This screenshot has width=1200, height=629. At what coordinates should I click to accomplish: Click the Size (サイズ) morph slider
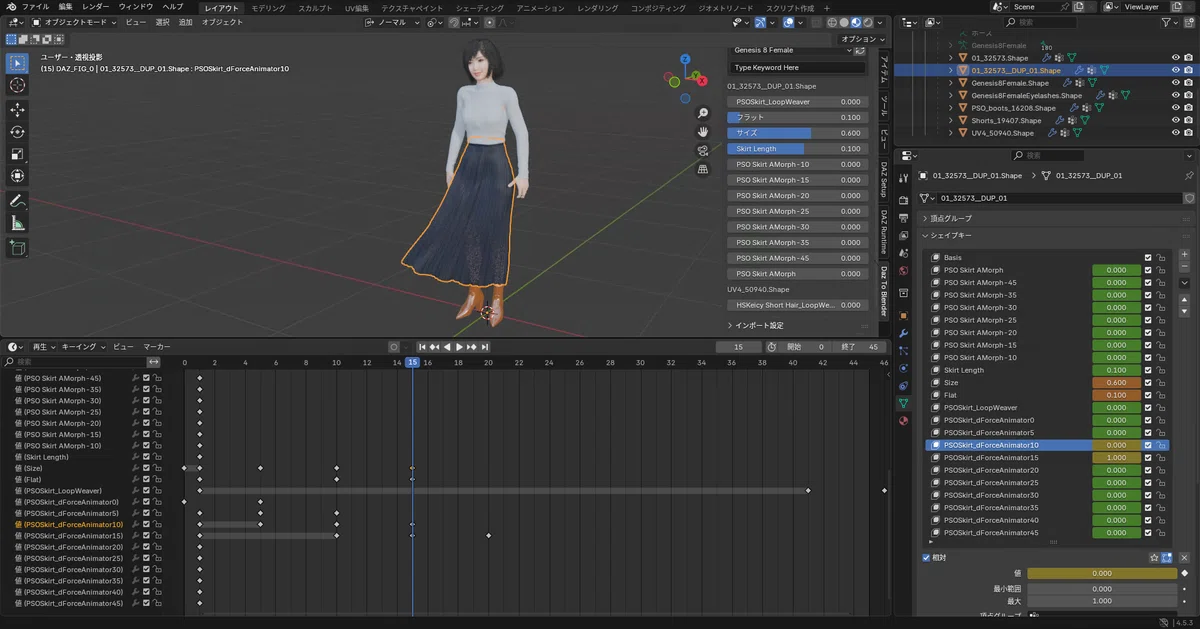[797, 133]
